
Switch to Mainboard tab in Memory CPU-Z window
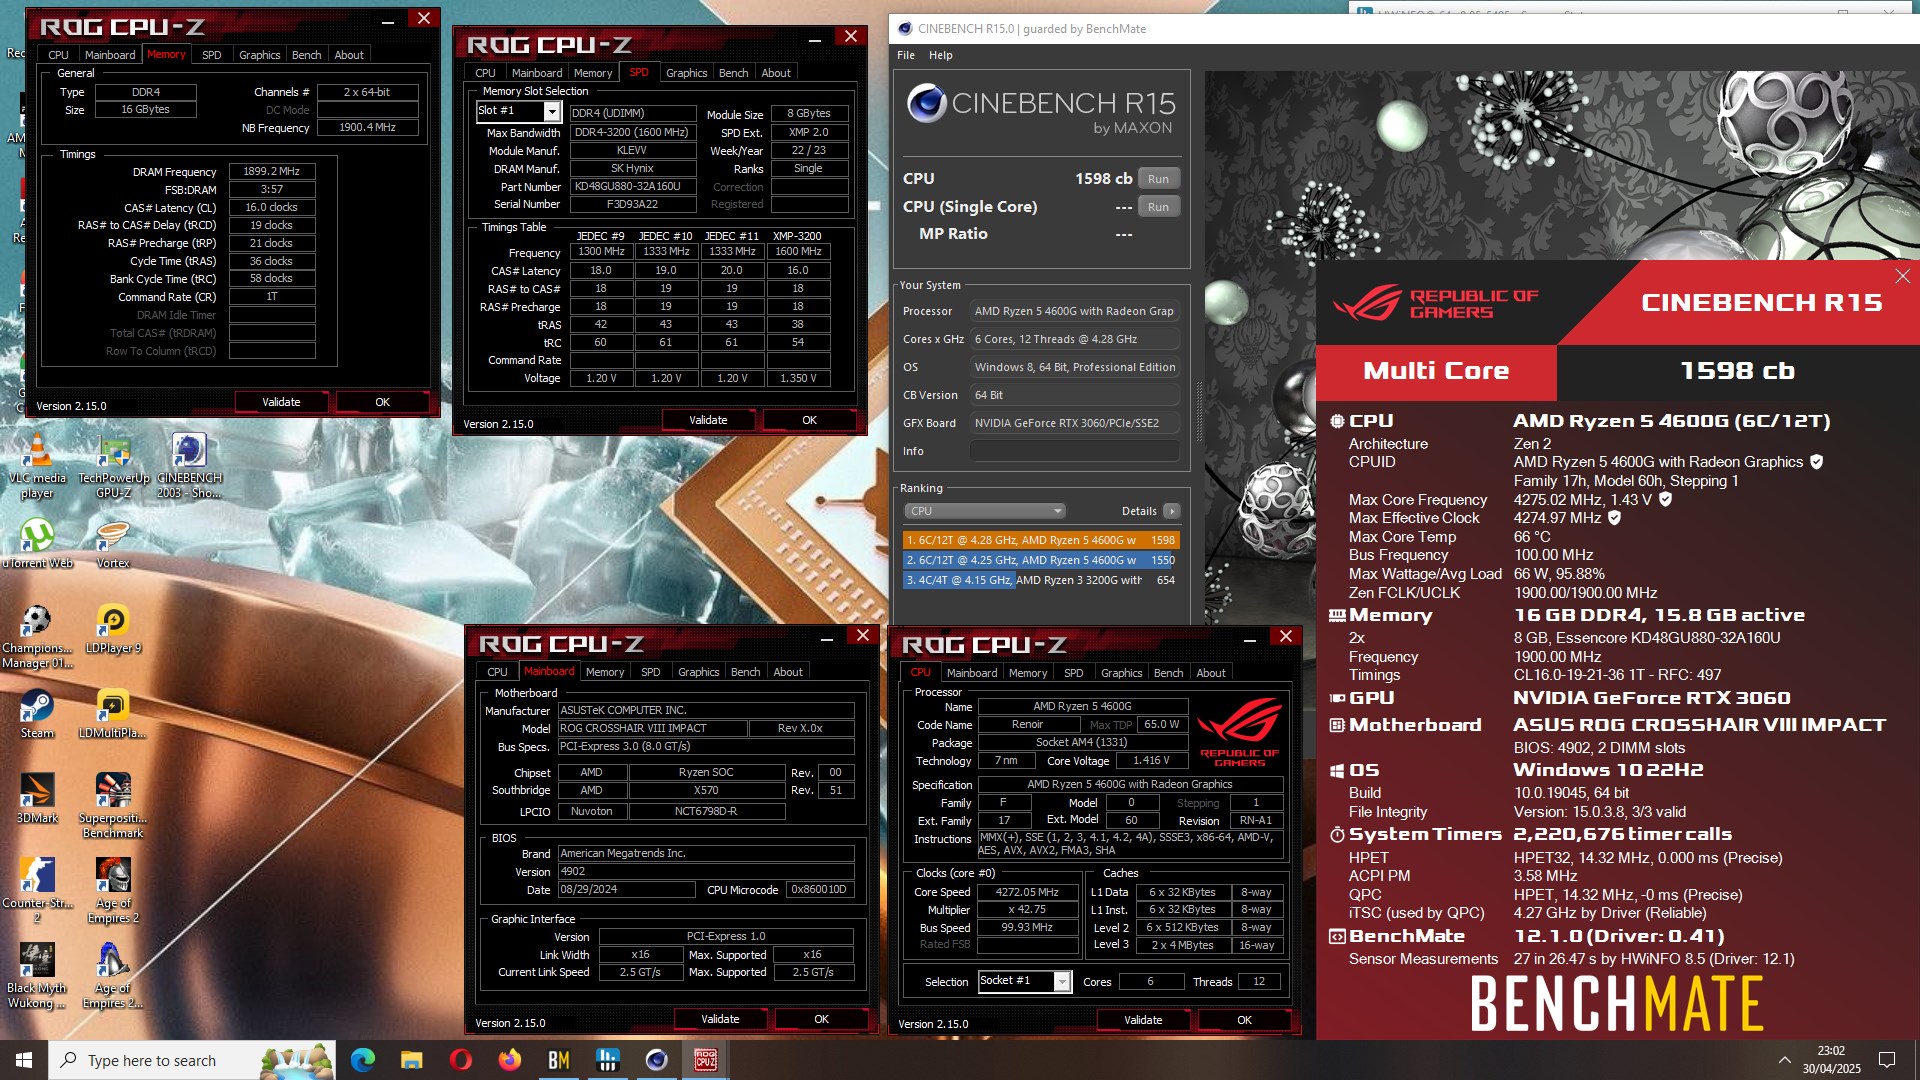pos(110,55)
